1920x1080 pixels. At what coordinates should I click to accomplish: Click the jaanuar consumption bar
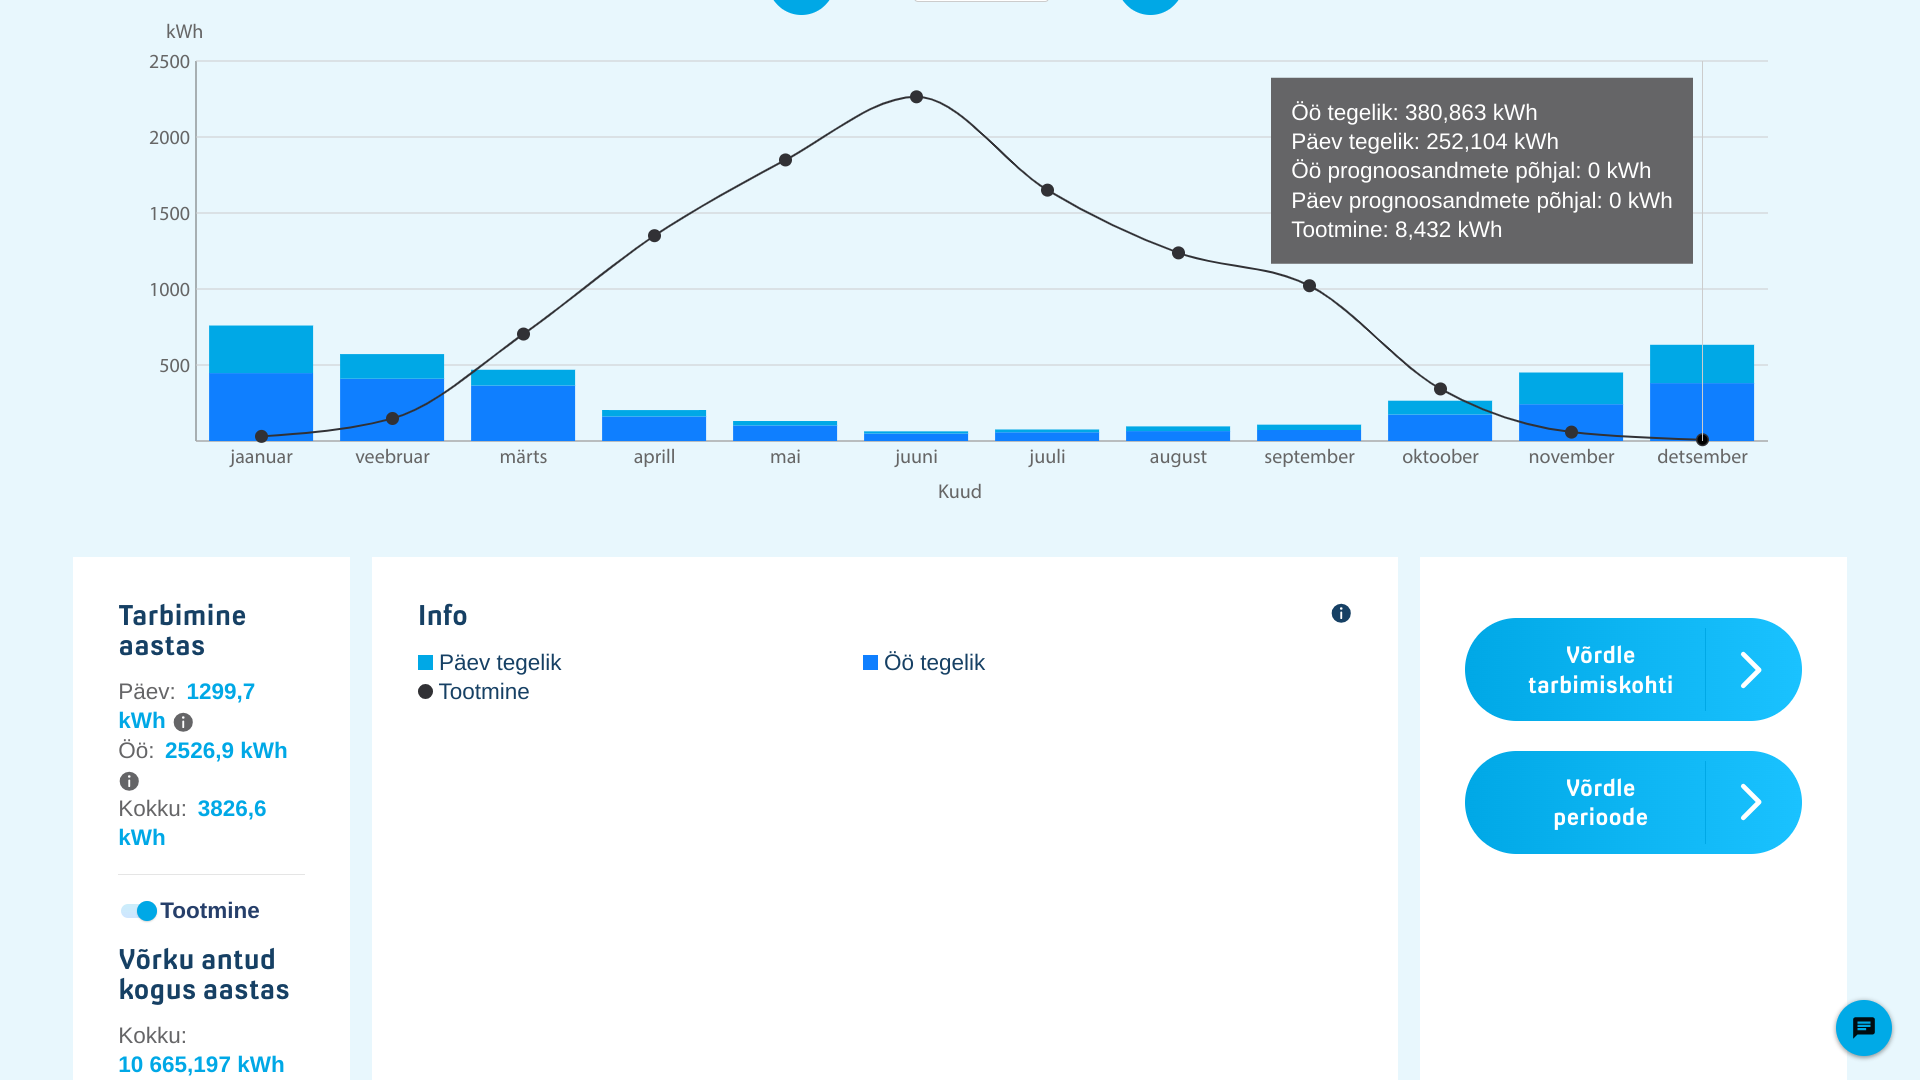261,390
